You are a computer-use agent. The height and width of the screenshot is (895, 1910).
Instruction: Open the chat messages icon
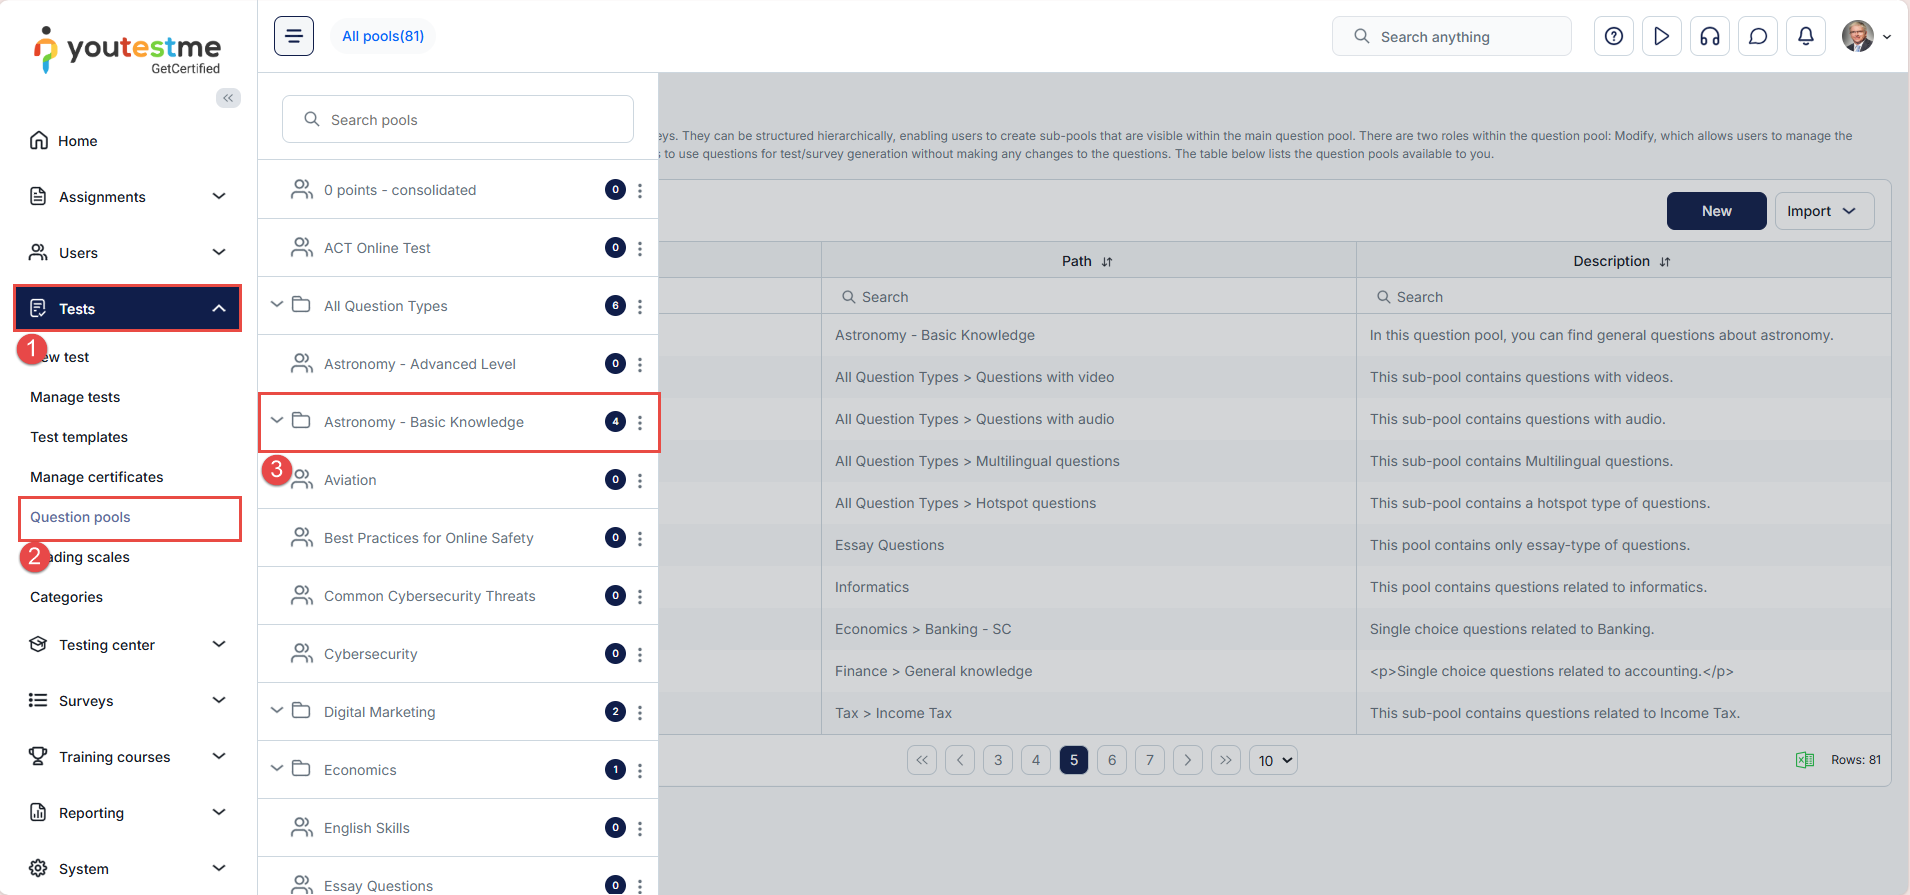[1757, 36]
